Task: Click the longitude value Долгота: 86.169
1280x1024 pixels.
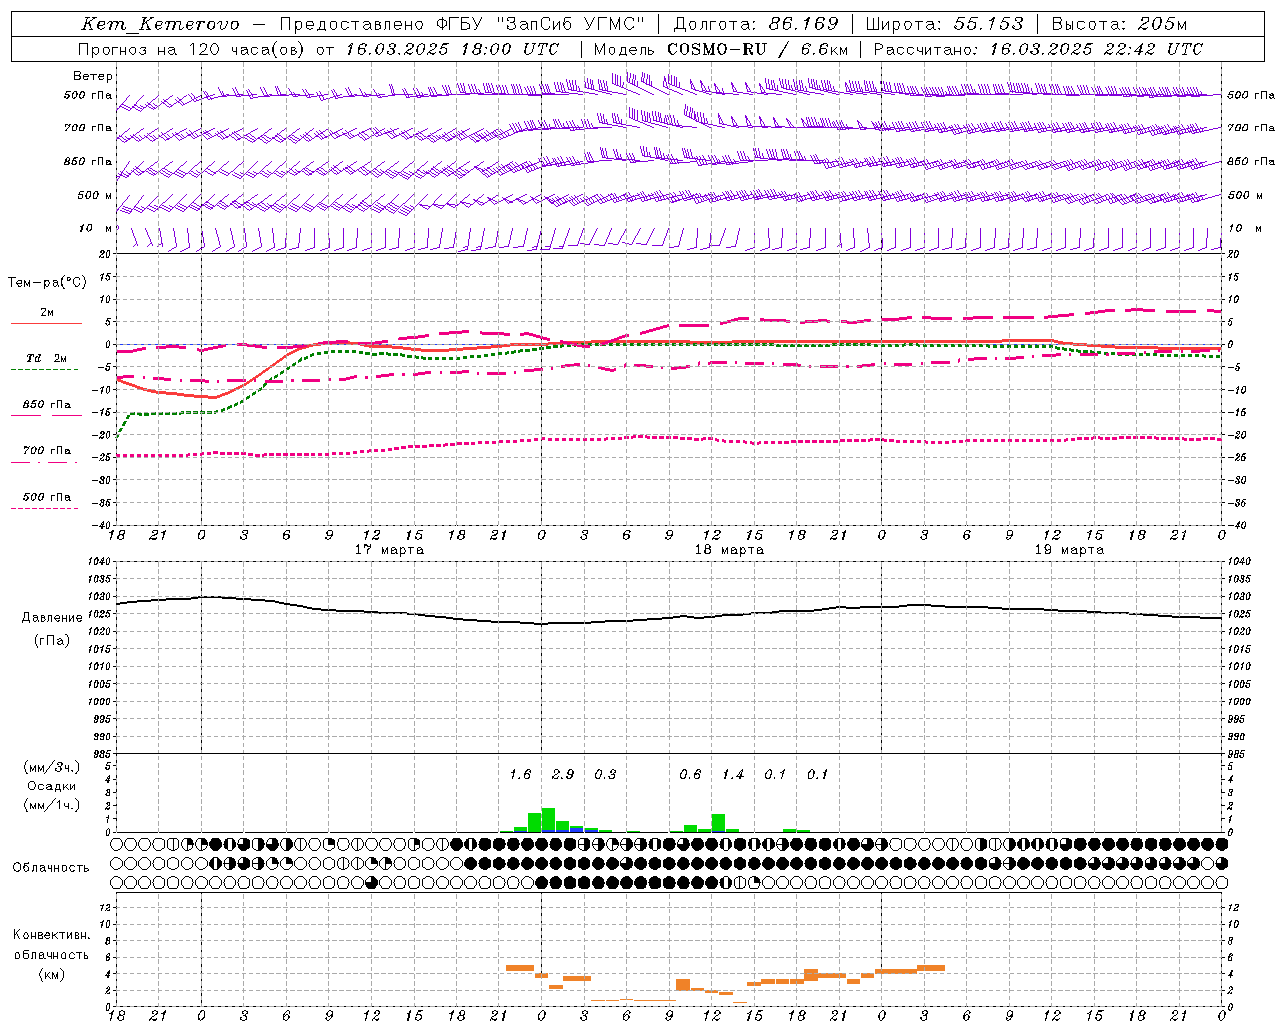Action: pos(756,24)
